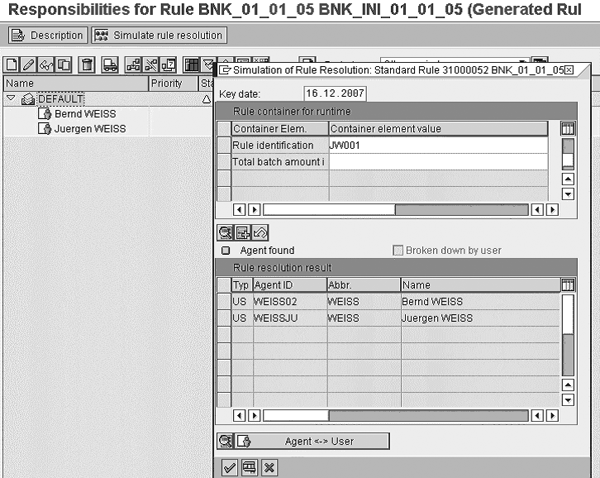Screen dimensions: 600x478
Task: Click the Rule identification cell
Action: [280, 145]
